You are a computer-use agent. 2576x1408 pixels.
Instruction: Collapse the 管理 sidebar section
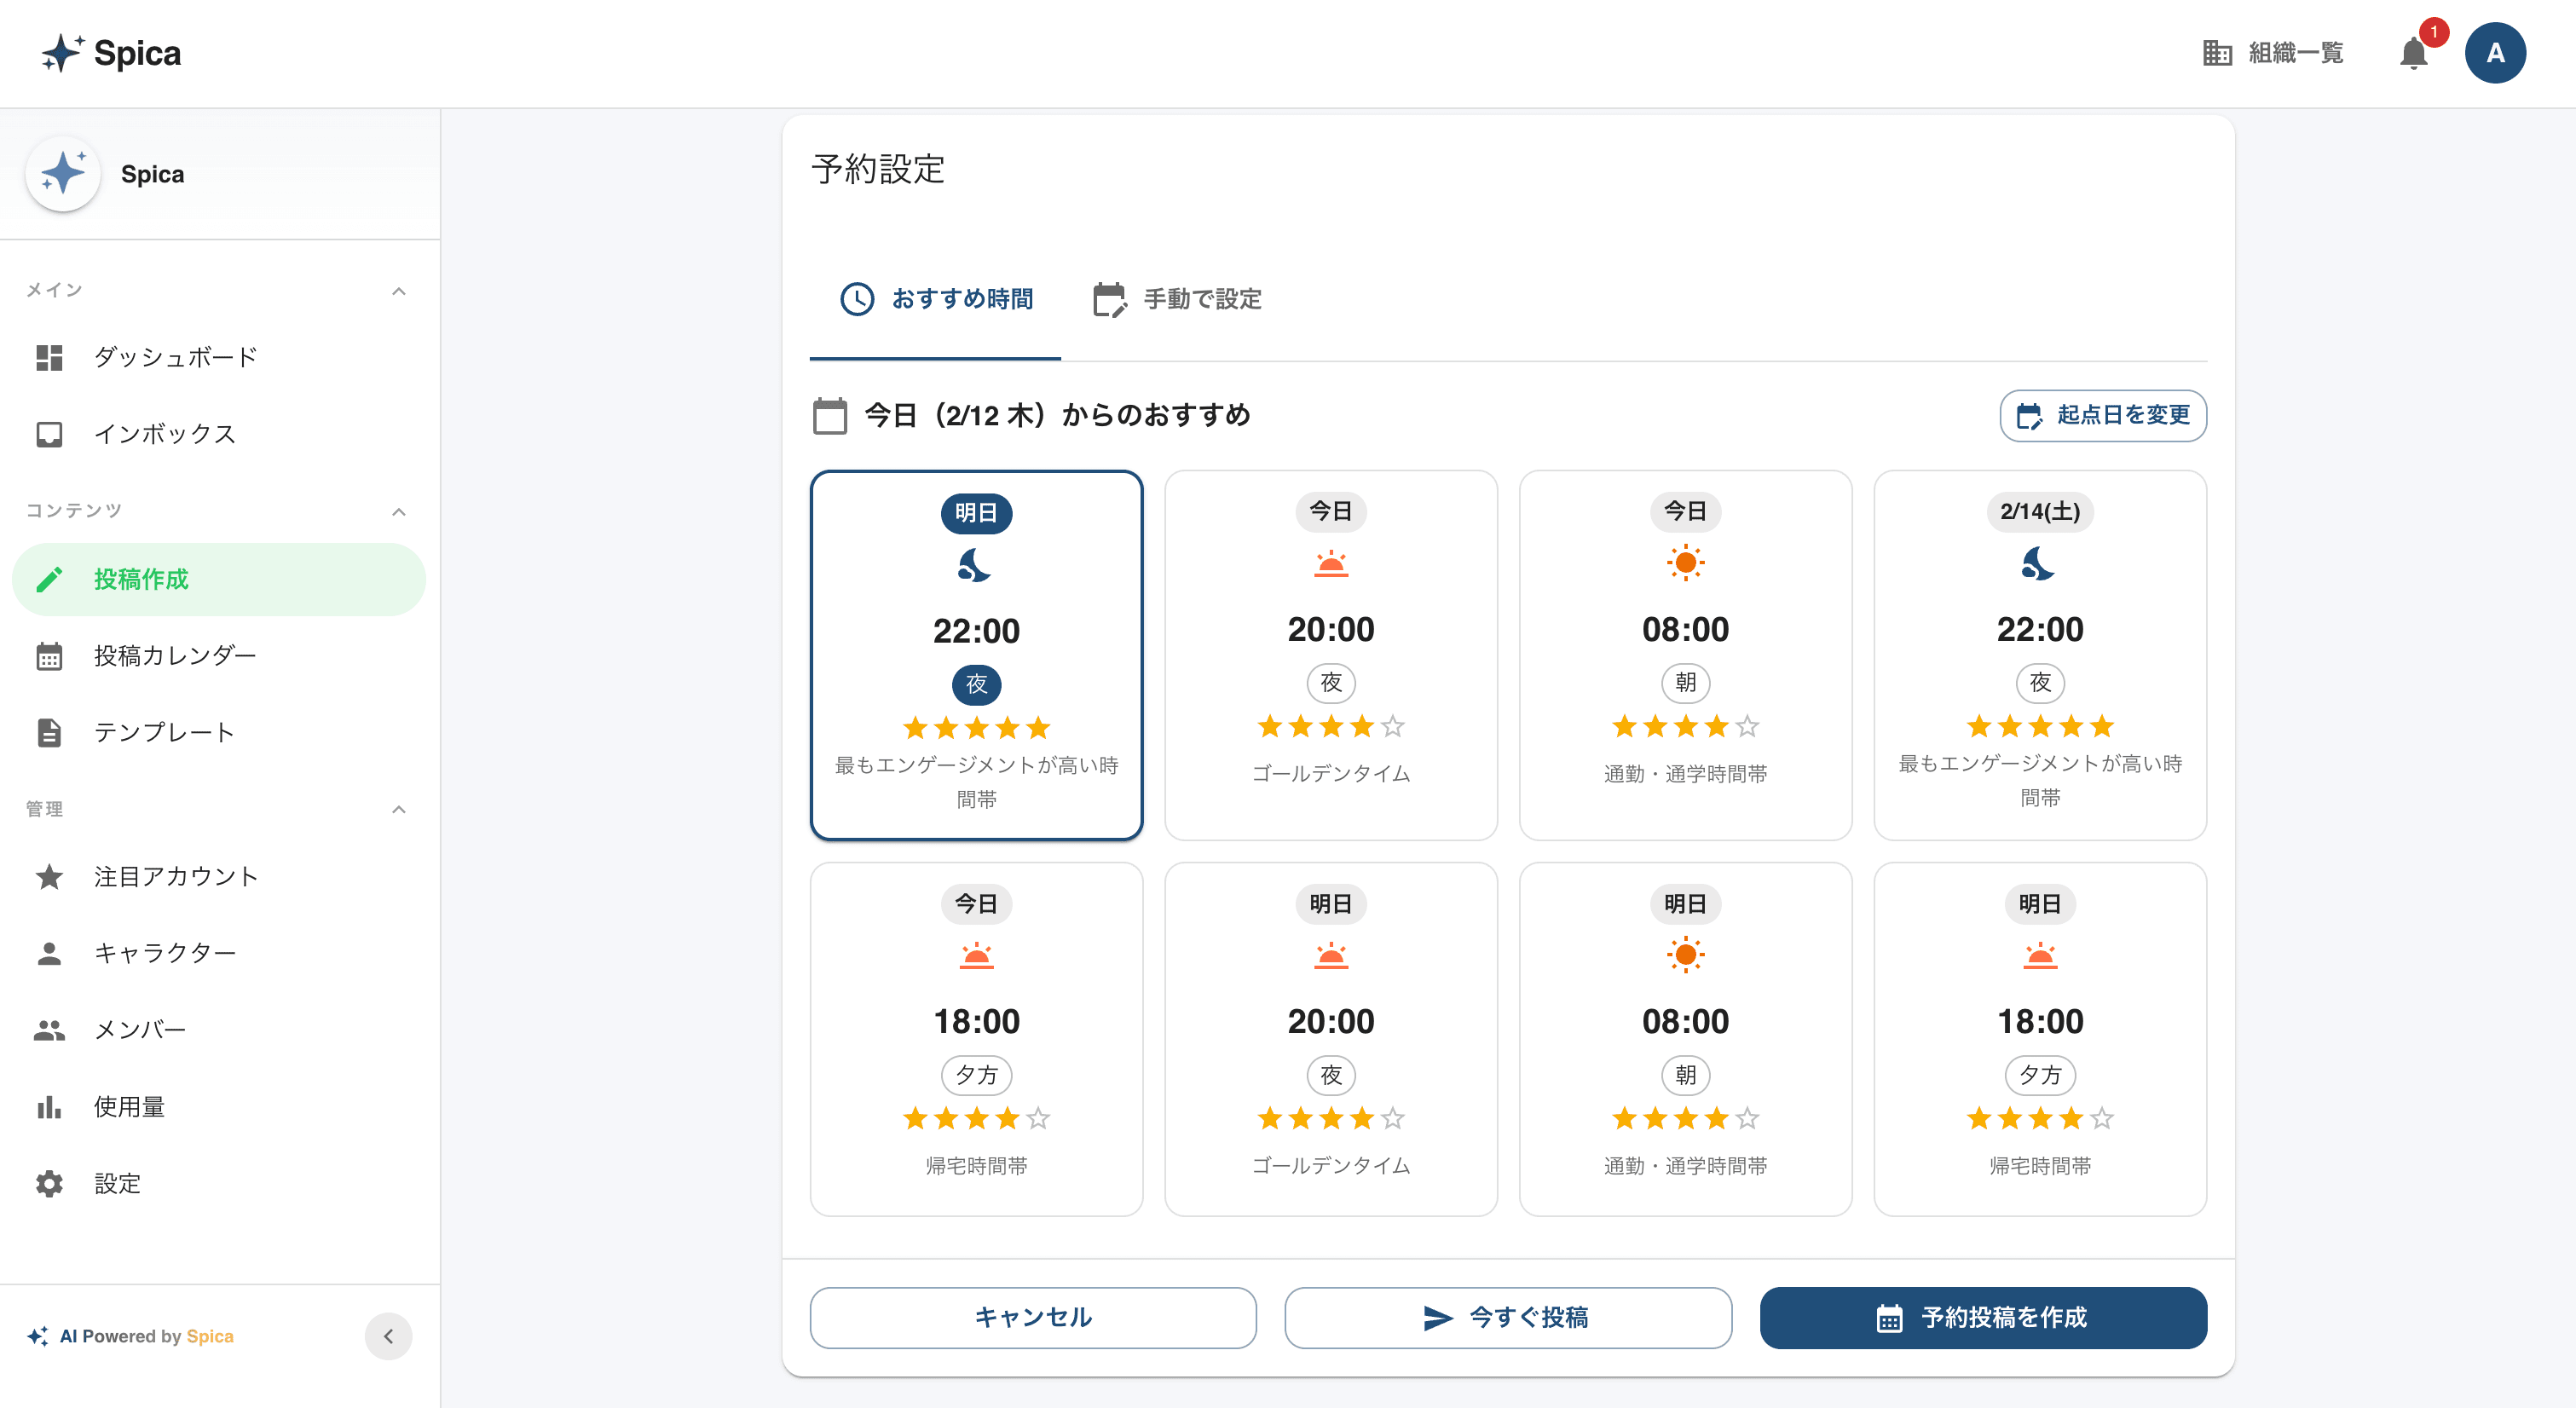pyautogui.click(x=400, y=809)
